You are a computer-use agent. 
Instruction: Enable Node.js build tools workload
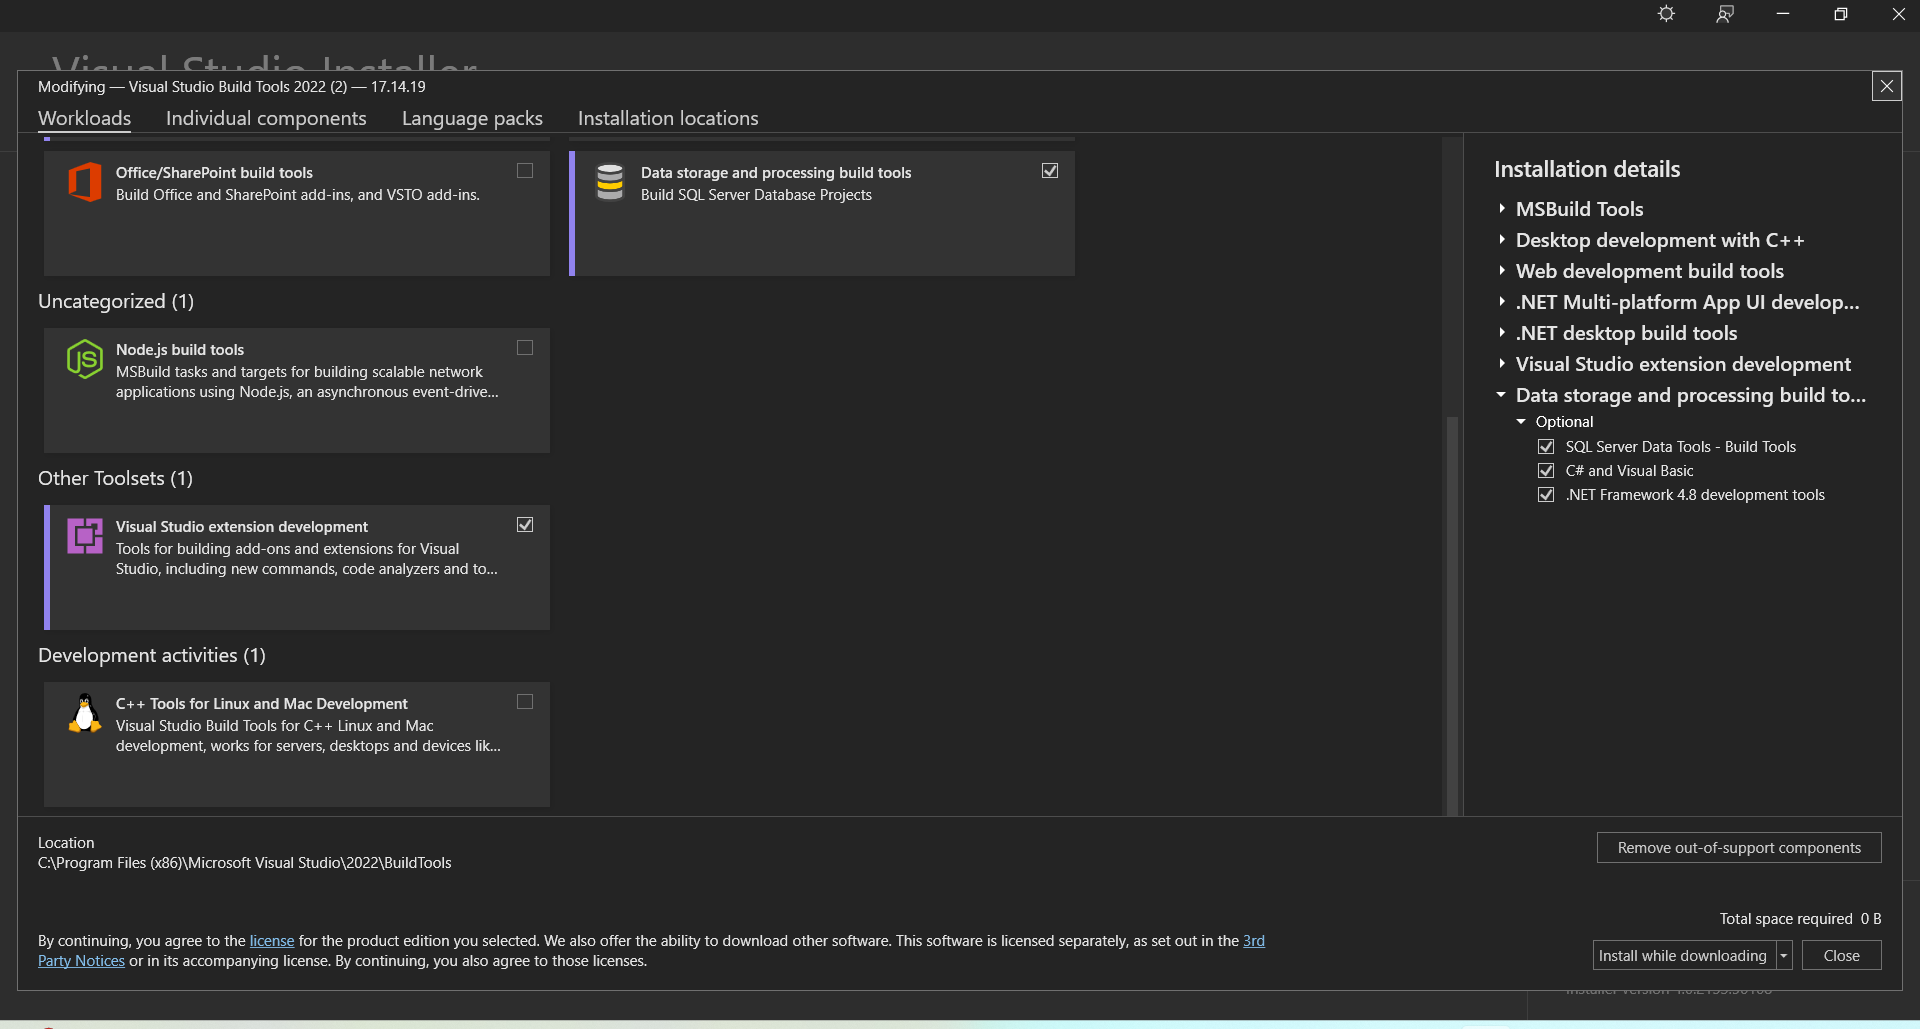pos(525,348)
